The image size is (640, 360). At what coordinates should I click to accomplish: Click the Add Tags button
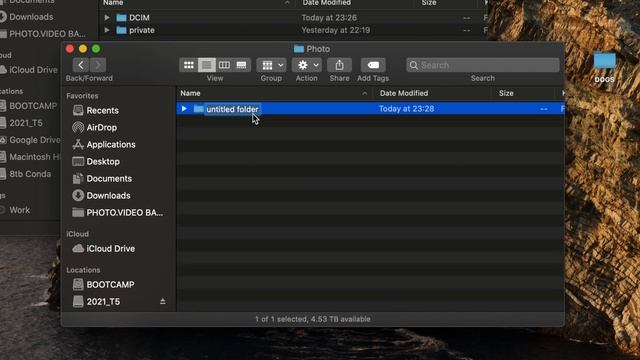click(x=373, y=65)
